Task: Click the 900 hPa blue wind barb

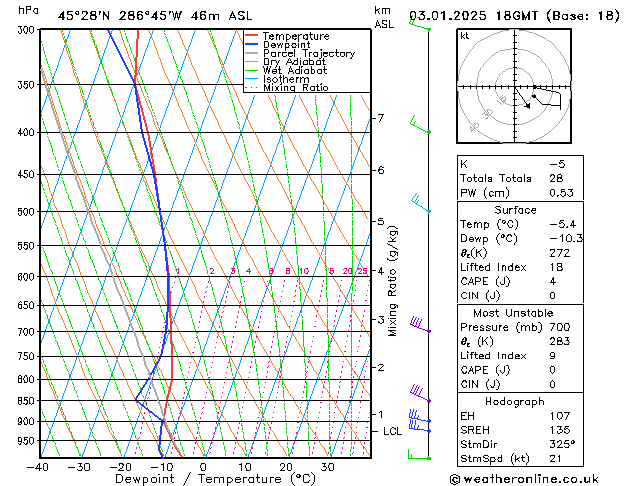Action: [420, 417]
